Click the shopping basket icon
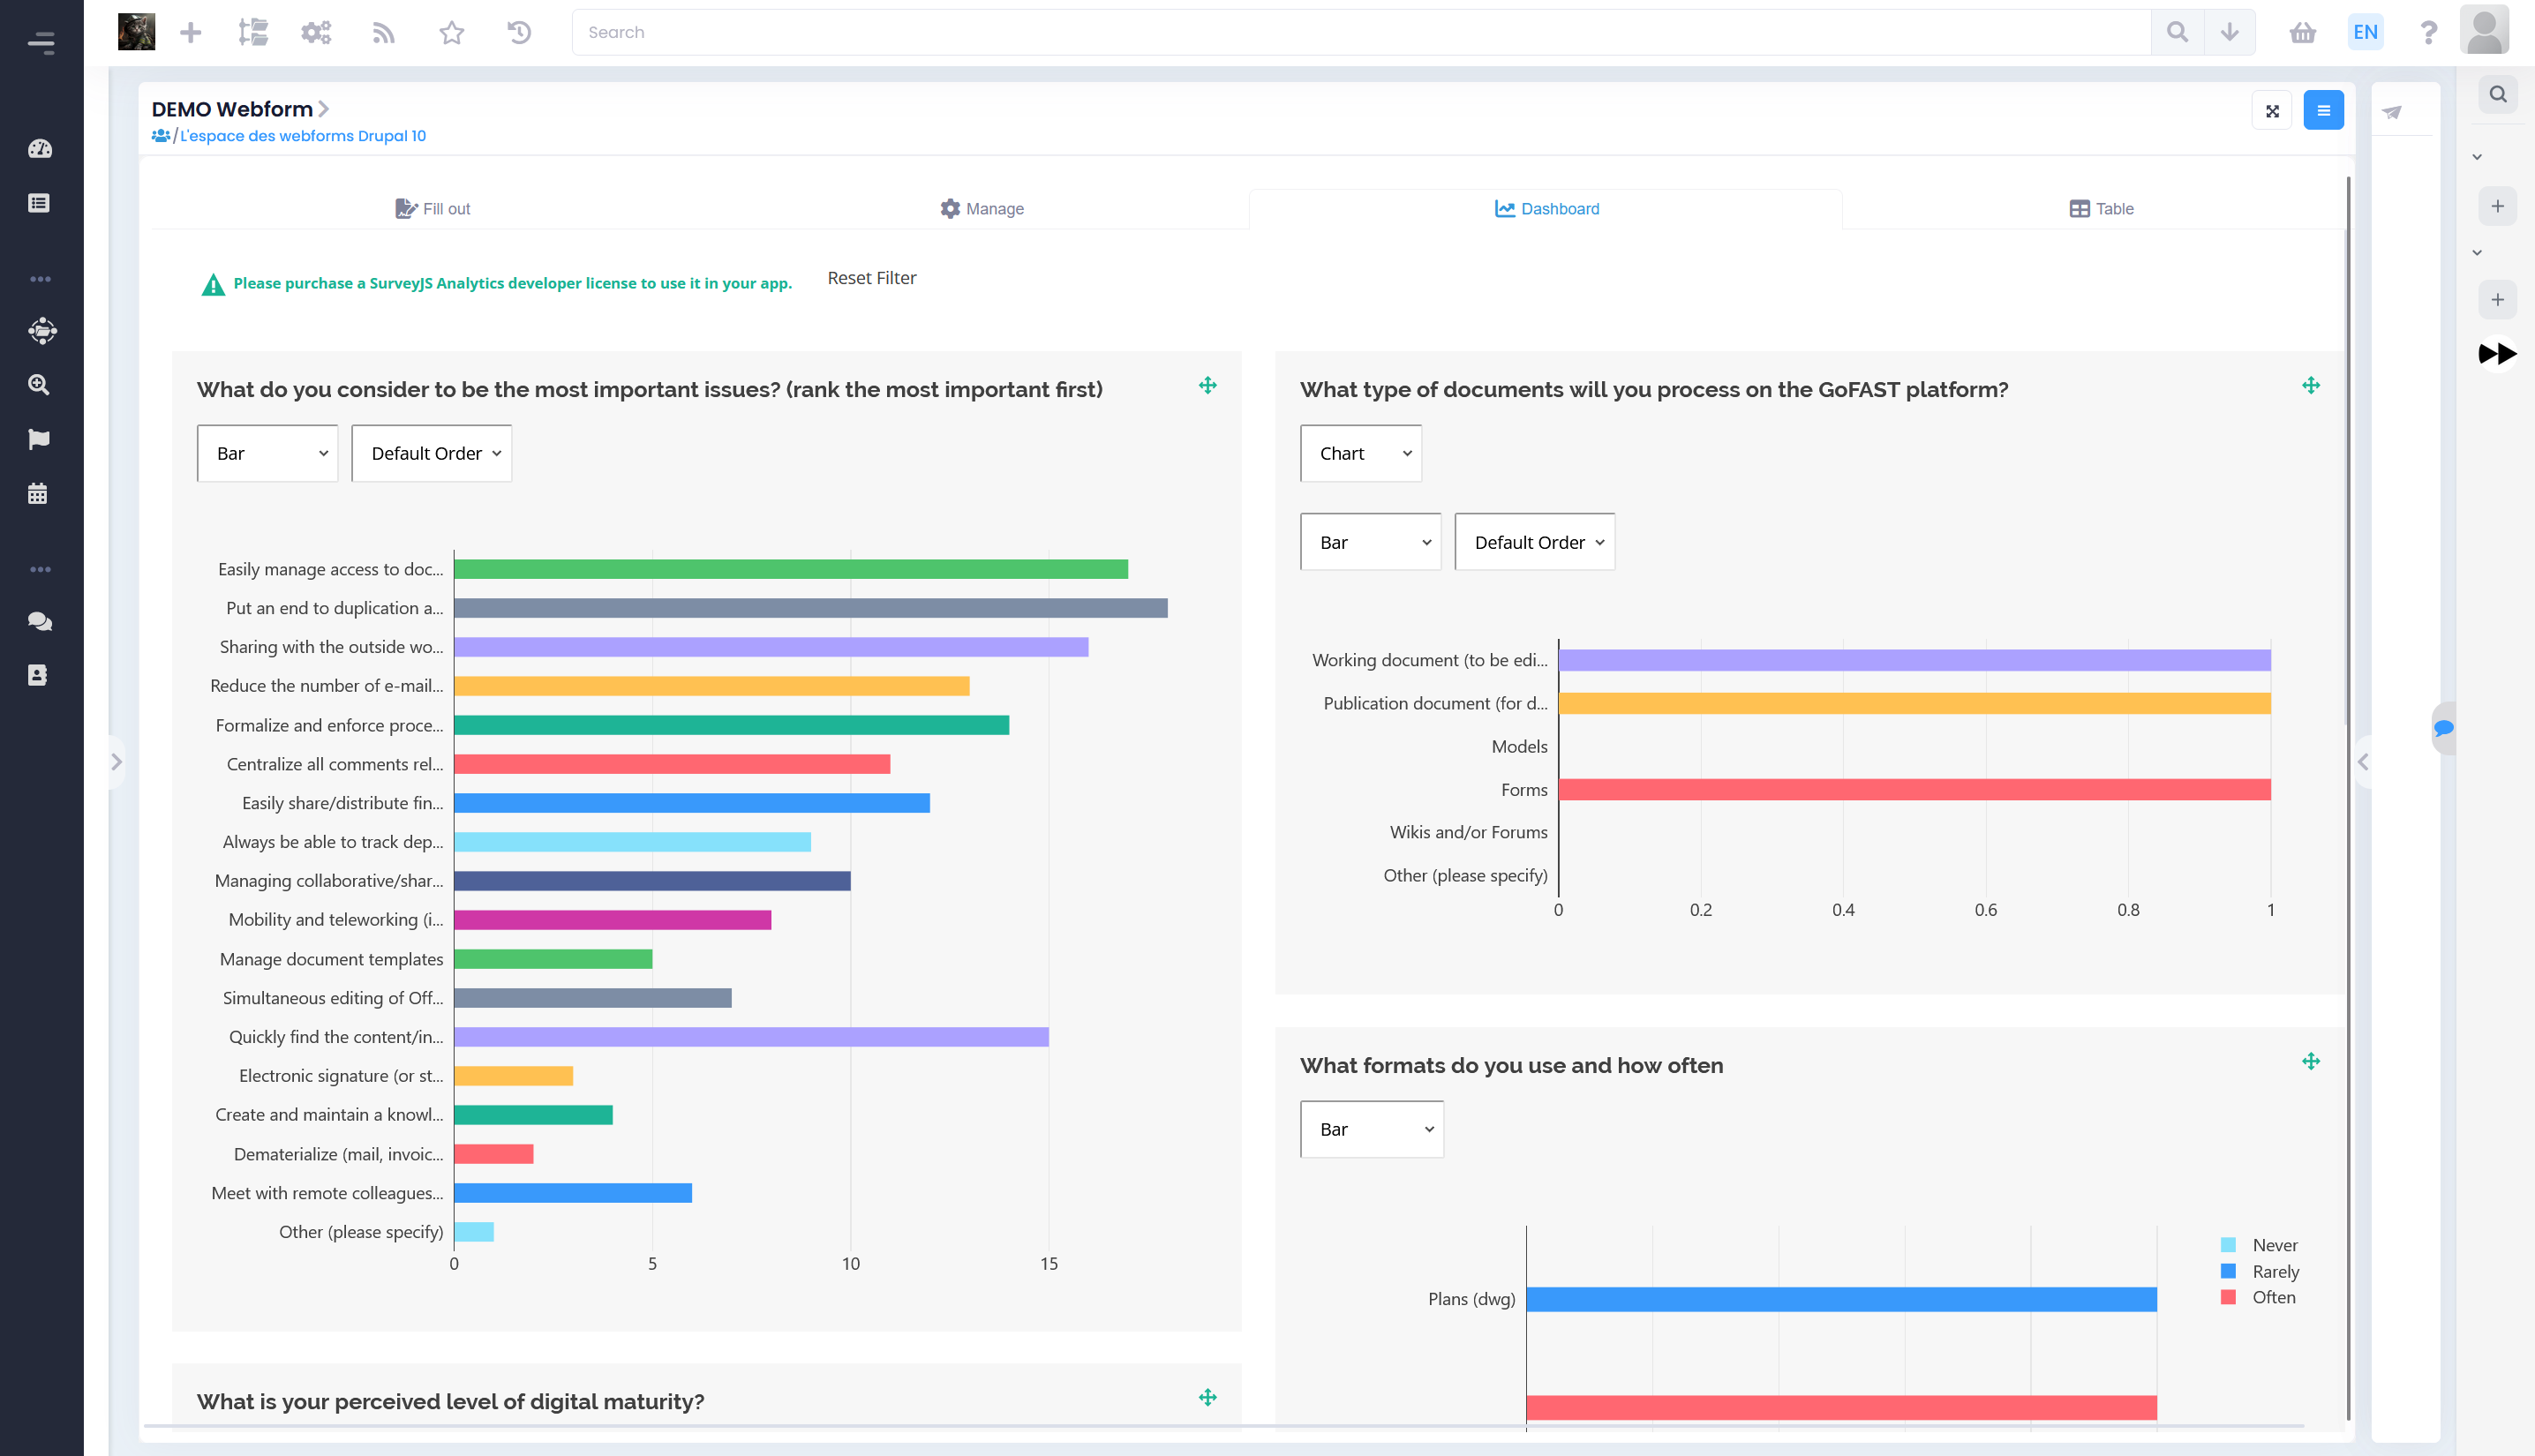This screenshot has height=1456, width=2535. click(x=2303, y=33)
